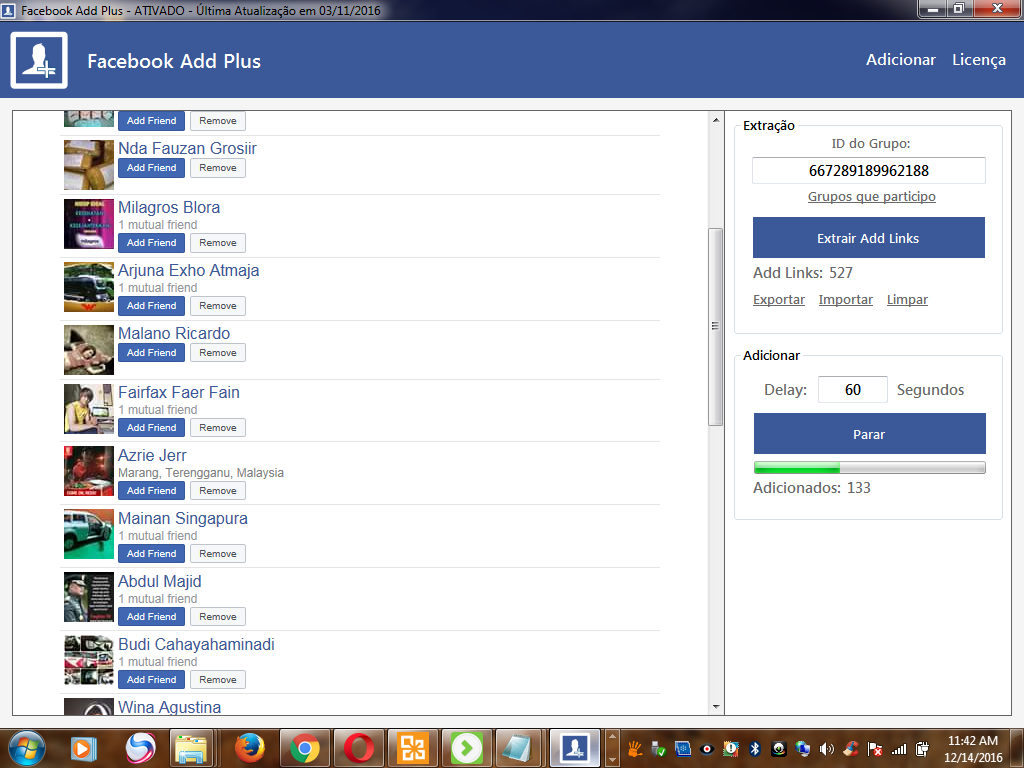Add Friend for Mainan Singapura

[x=152, y=554]
